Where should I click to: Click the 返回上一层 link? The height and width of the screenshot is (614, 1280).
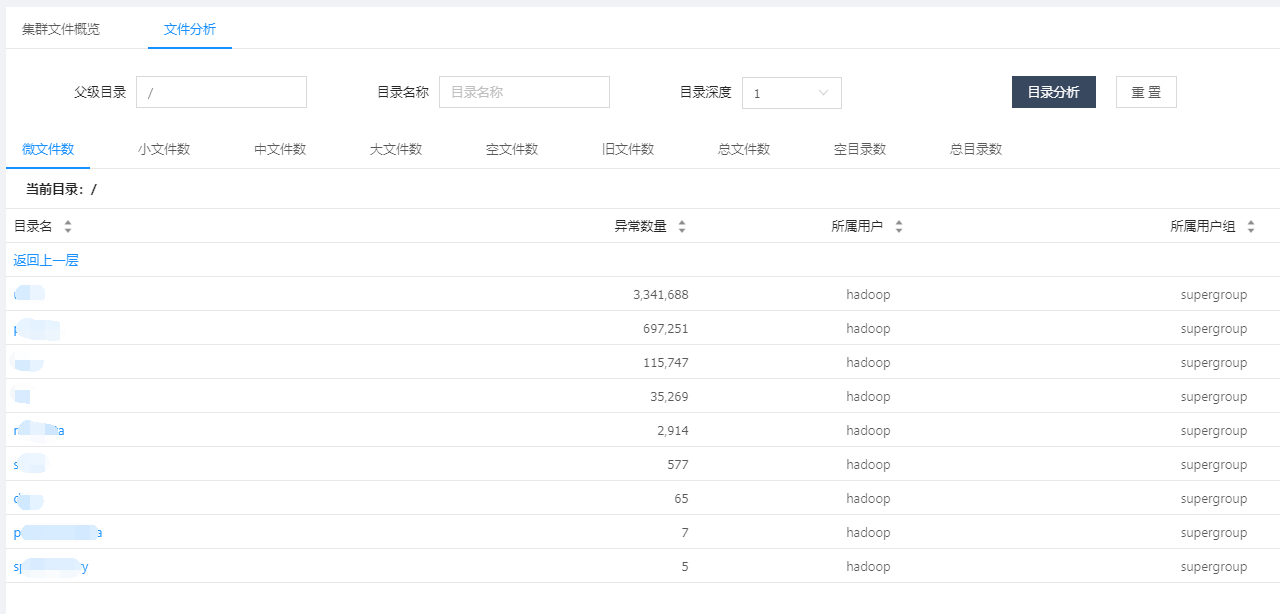[46, 260]
